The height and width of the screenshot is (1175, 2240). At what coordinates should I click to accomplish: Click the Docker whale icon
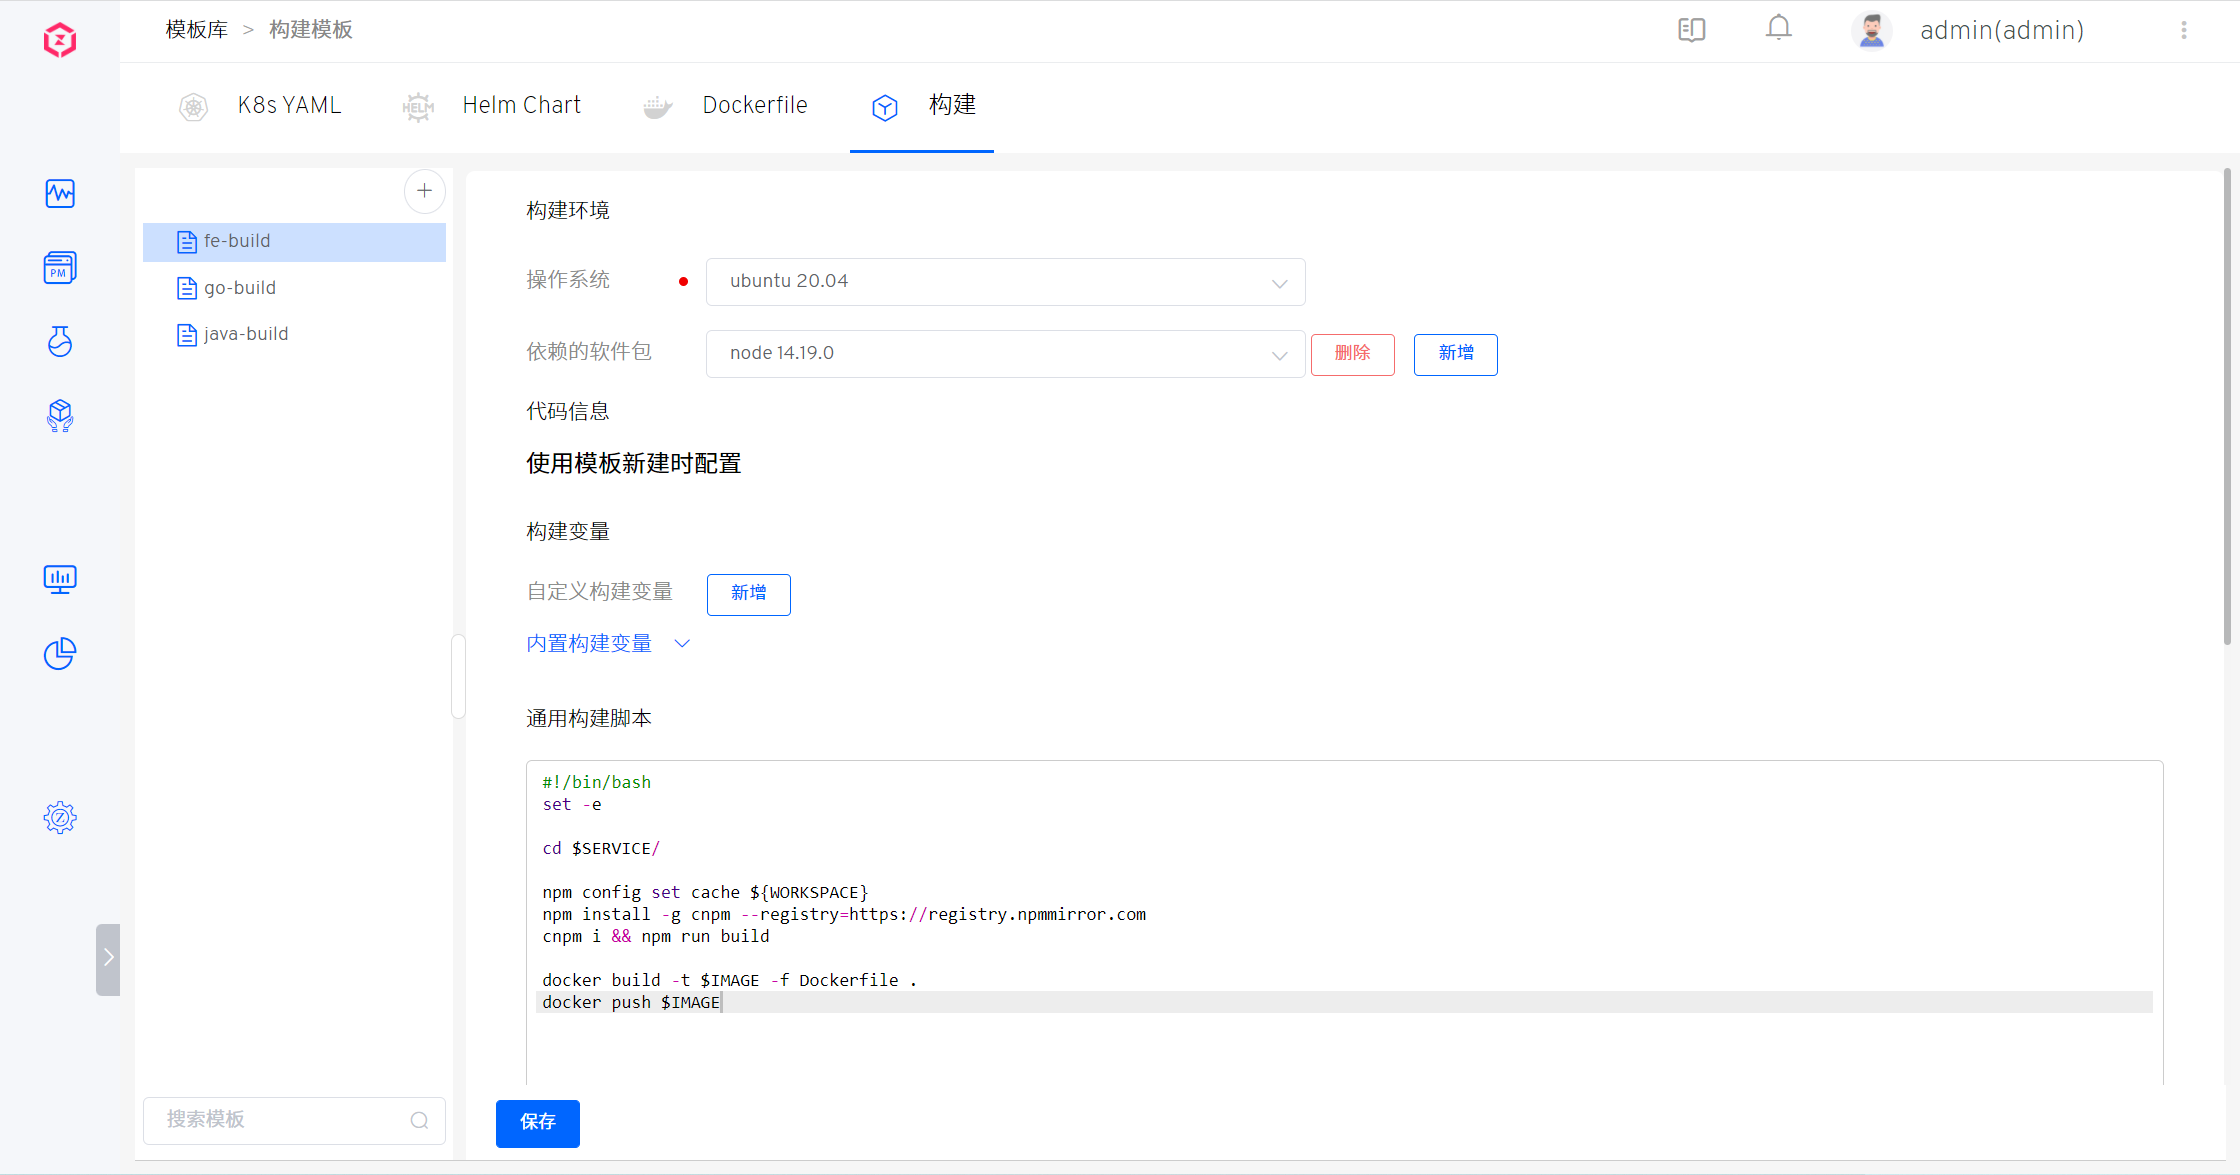(x=657, y=107)
